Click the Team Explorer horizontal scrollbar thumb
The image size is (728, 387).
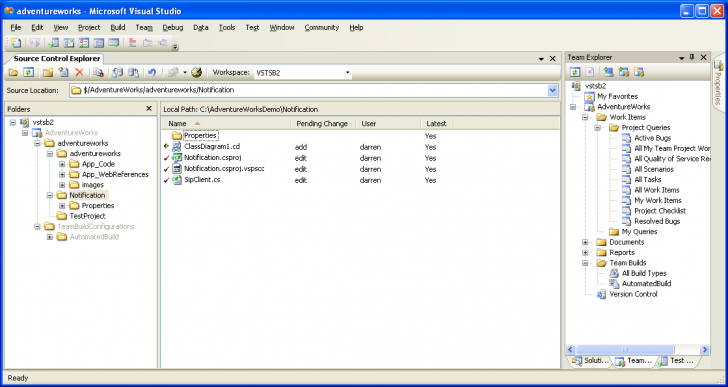[x=626, y=349]
